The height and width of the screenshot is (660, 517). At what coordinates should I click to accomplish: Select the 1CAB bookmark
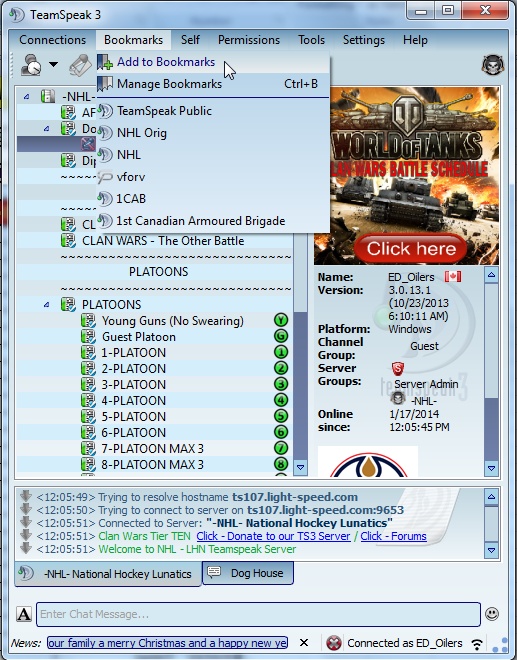(213, 199)
